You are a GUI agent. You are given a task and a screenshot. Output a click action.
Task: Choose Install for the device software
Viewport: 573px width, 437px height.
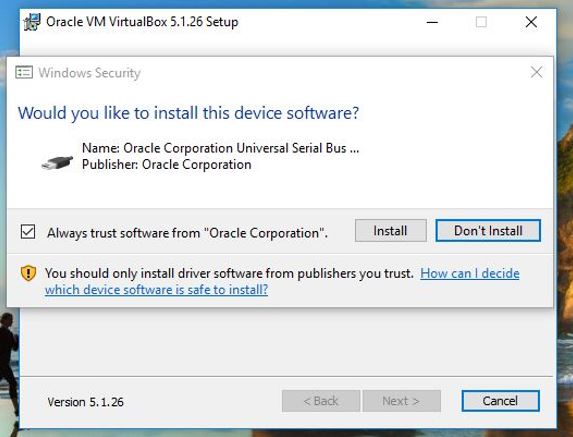390,231
